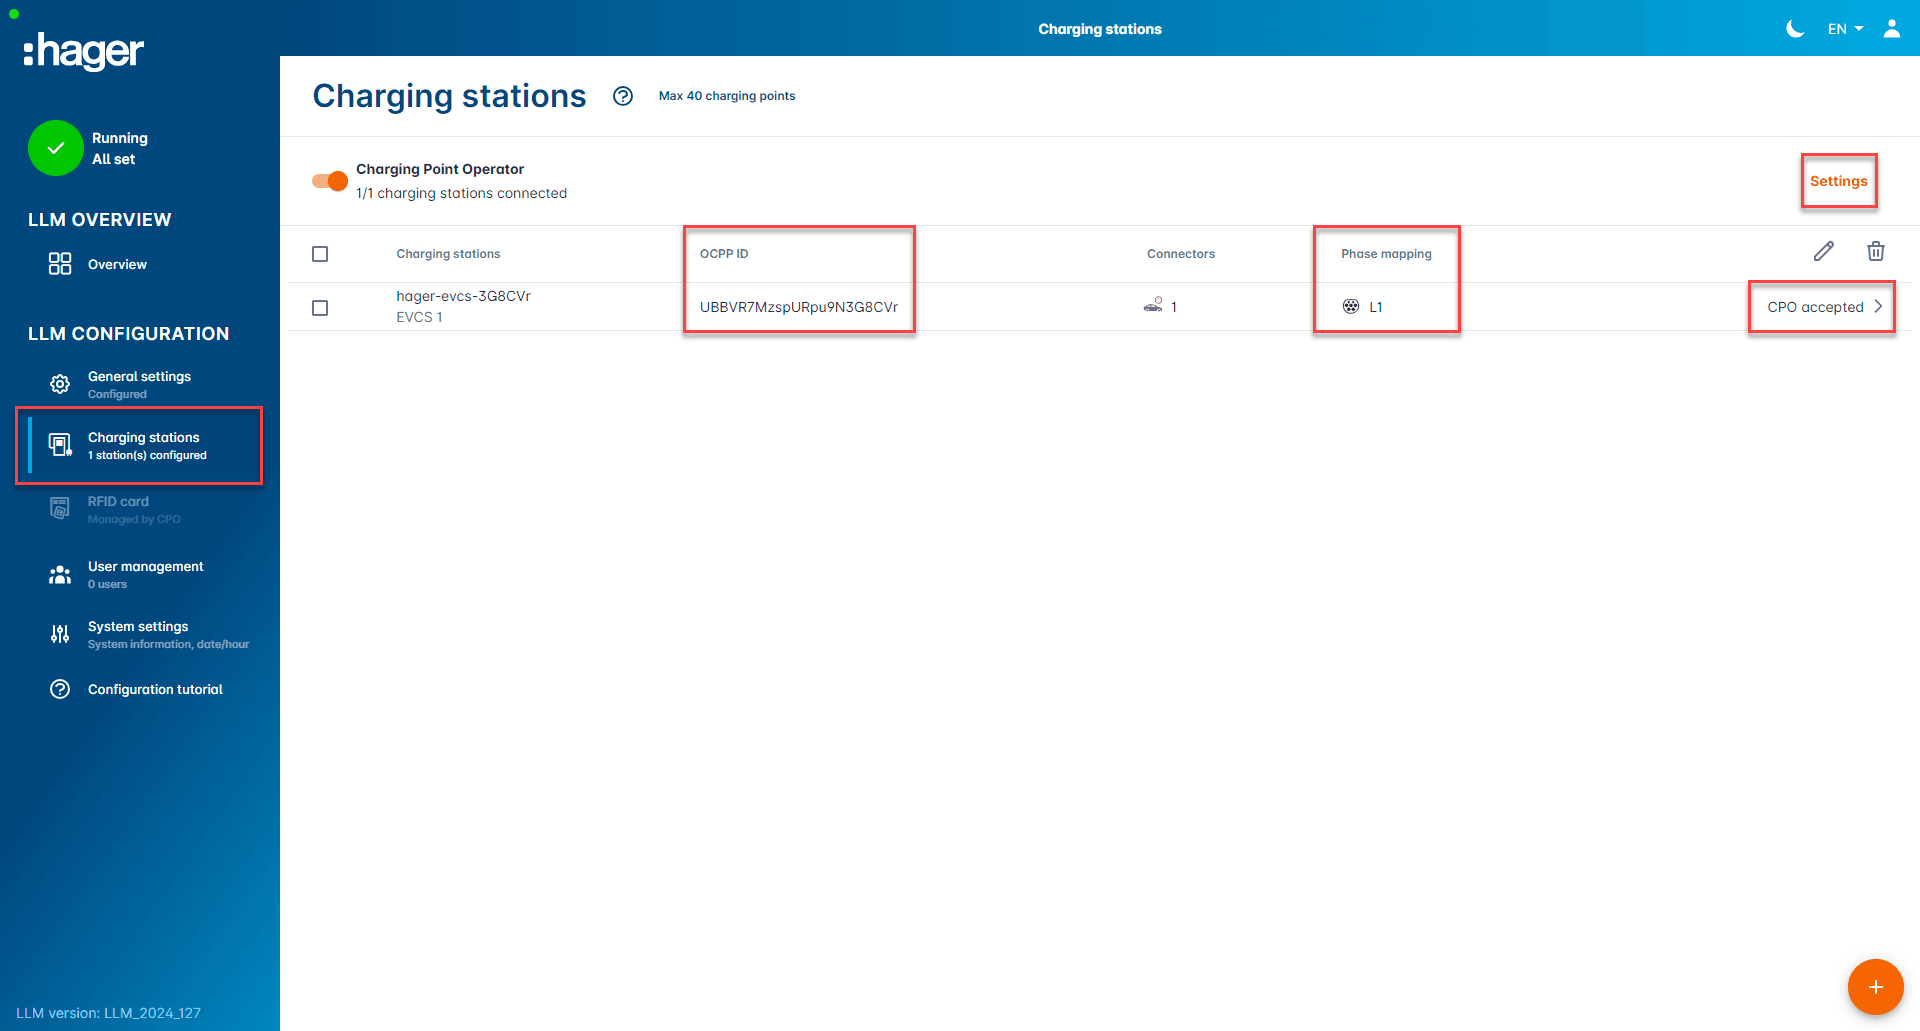Viewport: 1920px width, 1031px height.
Task: Open General settings menu item
Action: [140, 384]
